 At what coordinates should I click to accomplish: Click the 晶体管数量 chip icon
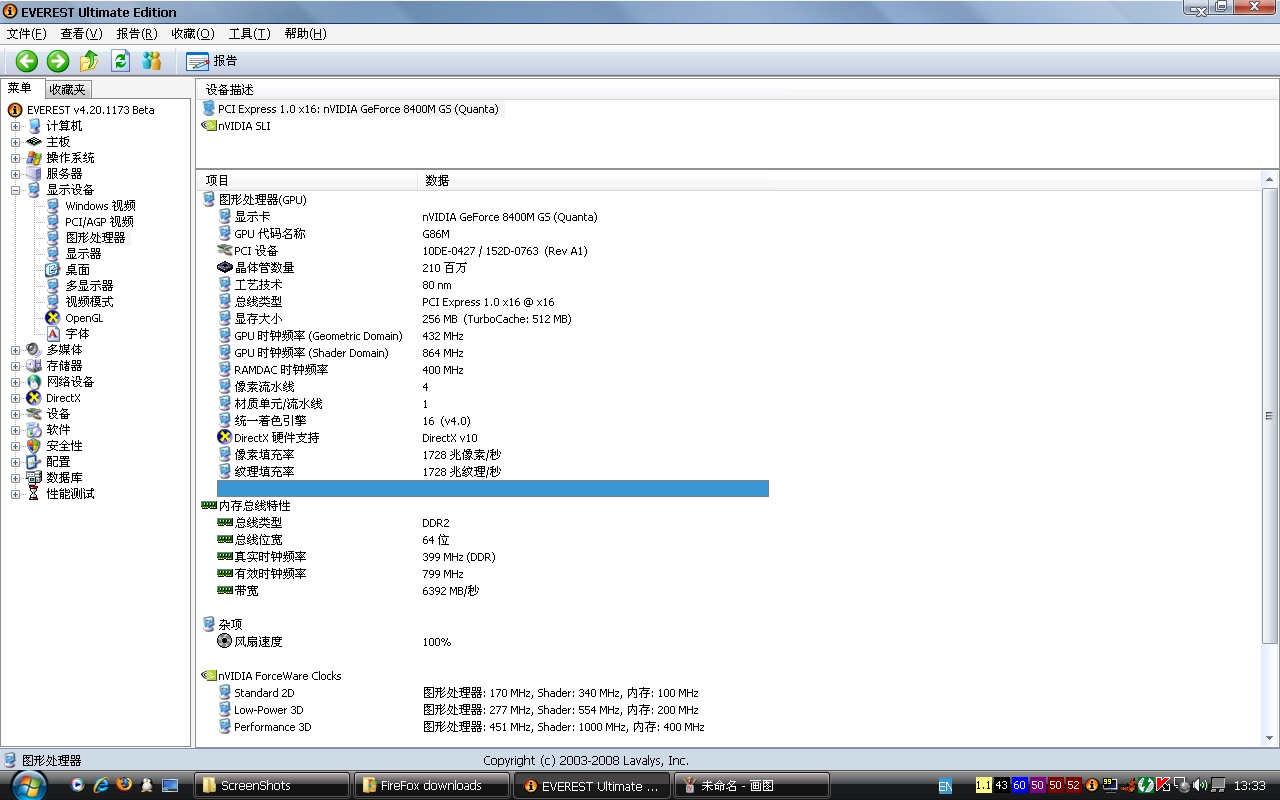(x=225, y=268)
